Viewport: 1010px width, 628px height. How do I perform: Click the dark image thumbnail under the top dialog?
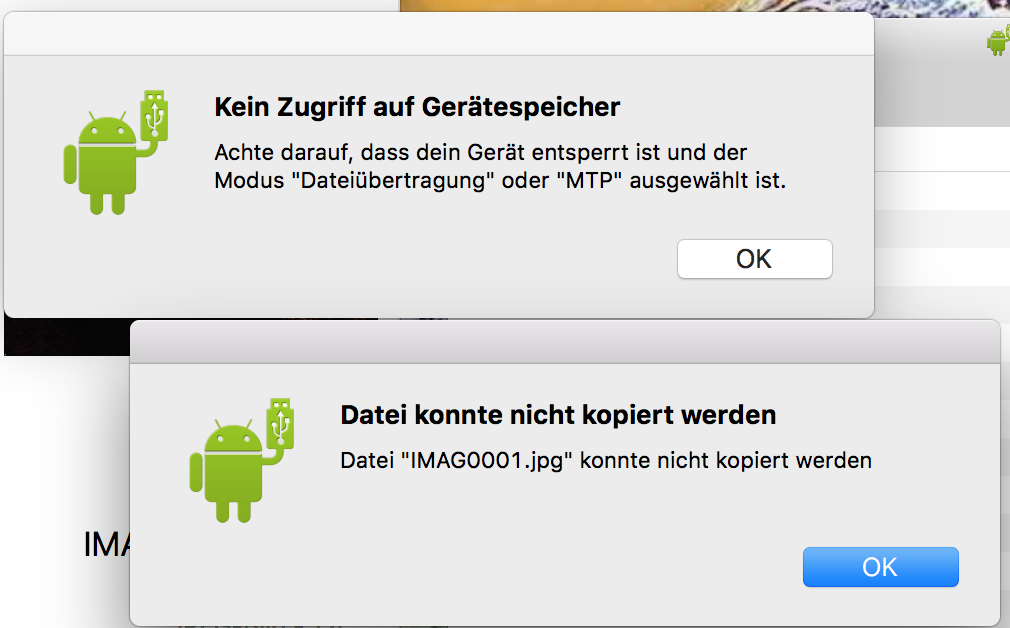[67, 336]
